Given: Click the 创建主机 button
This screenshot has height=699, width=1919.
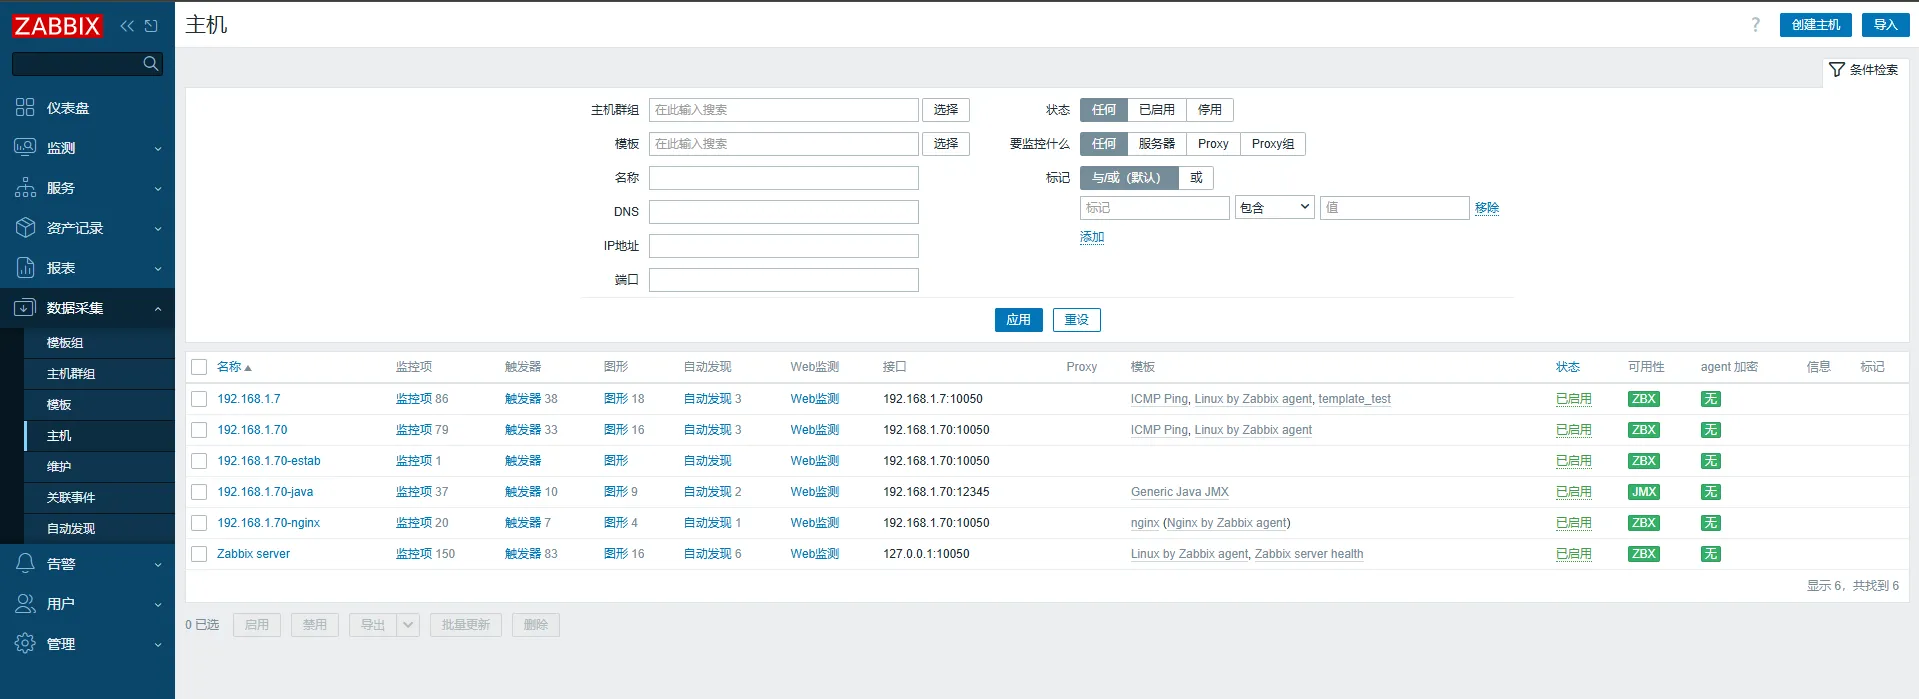Looking at the screenshot, I should pyautogui.click(x=1816, y=25).
